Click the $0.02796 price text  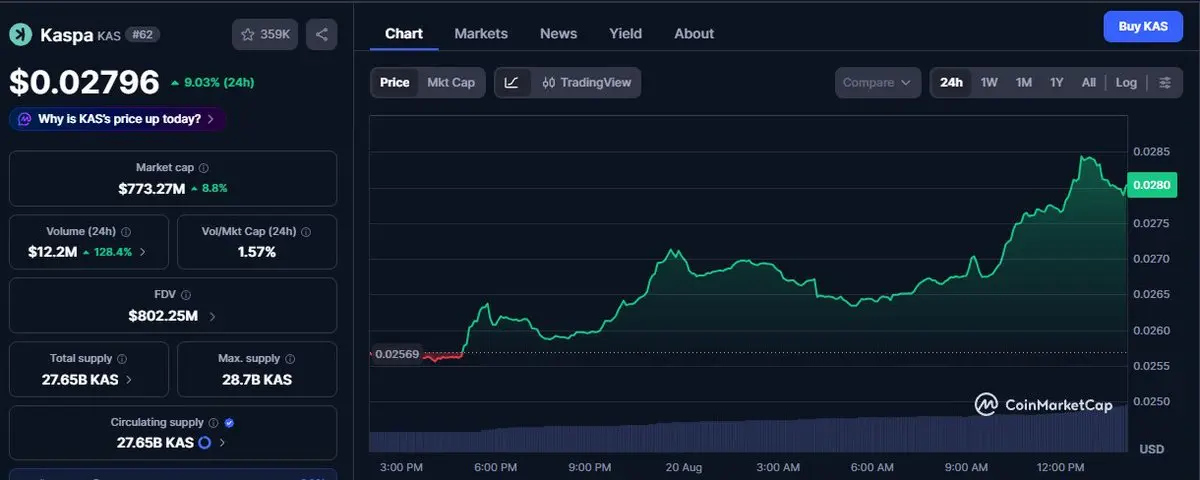tap(84, 81)
